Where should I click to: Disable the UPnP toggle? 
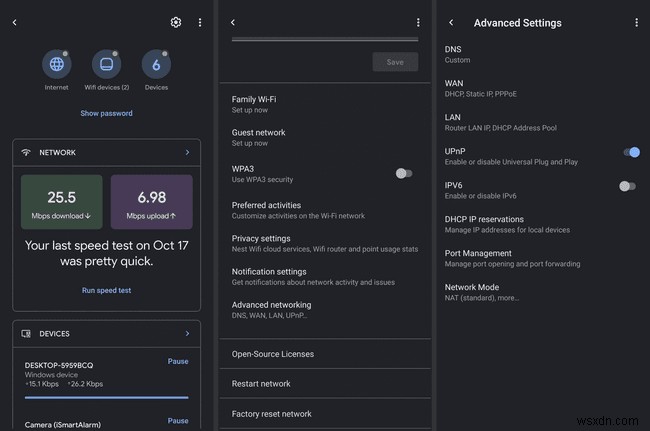tap(630, 152)
